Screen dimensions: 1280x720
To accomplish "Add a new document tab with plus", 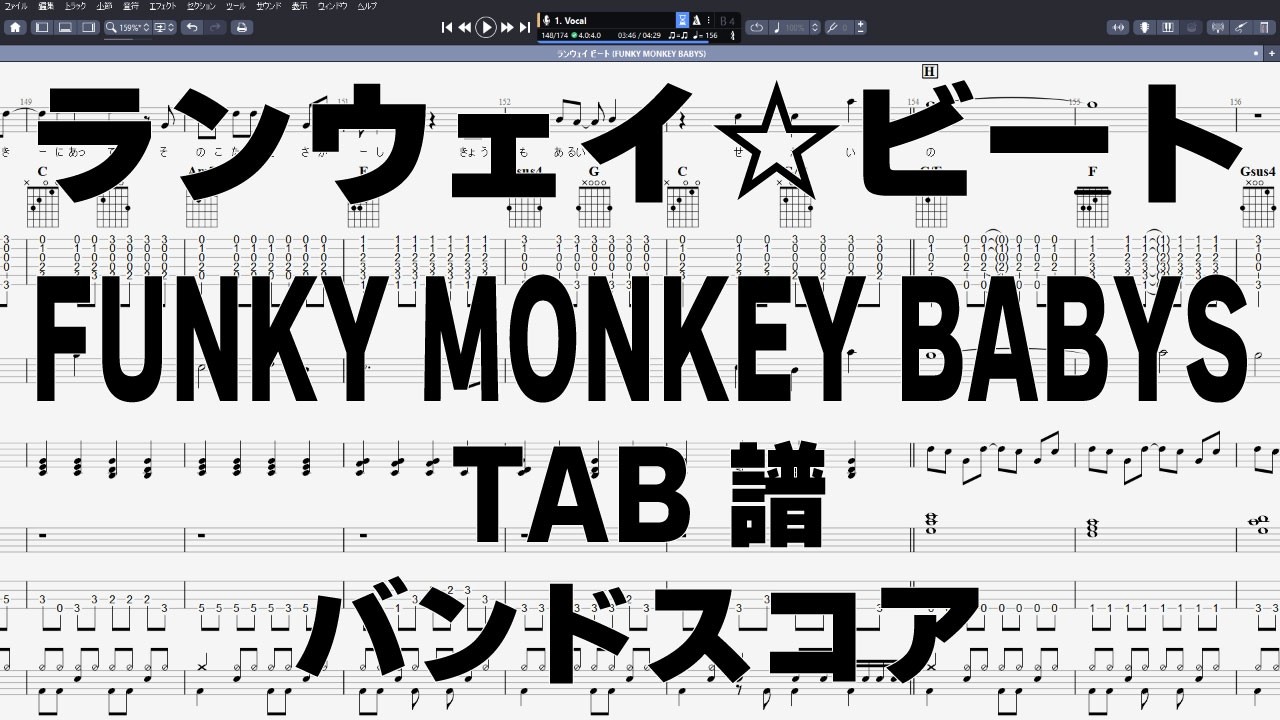I will coord(1271,53).
